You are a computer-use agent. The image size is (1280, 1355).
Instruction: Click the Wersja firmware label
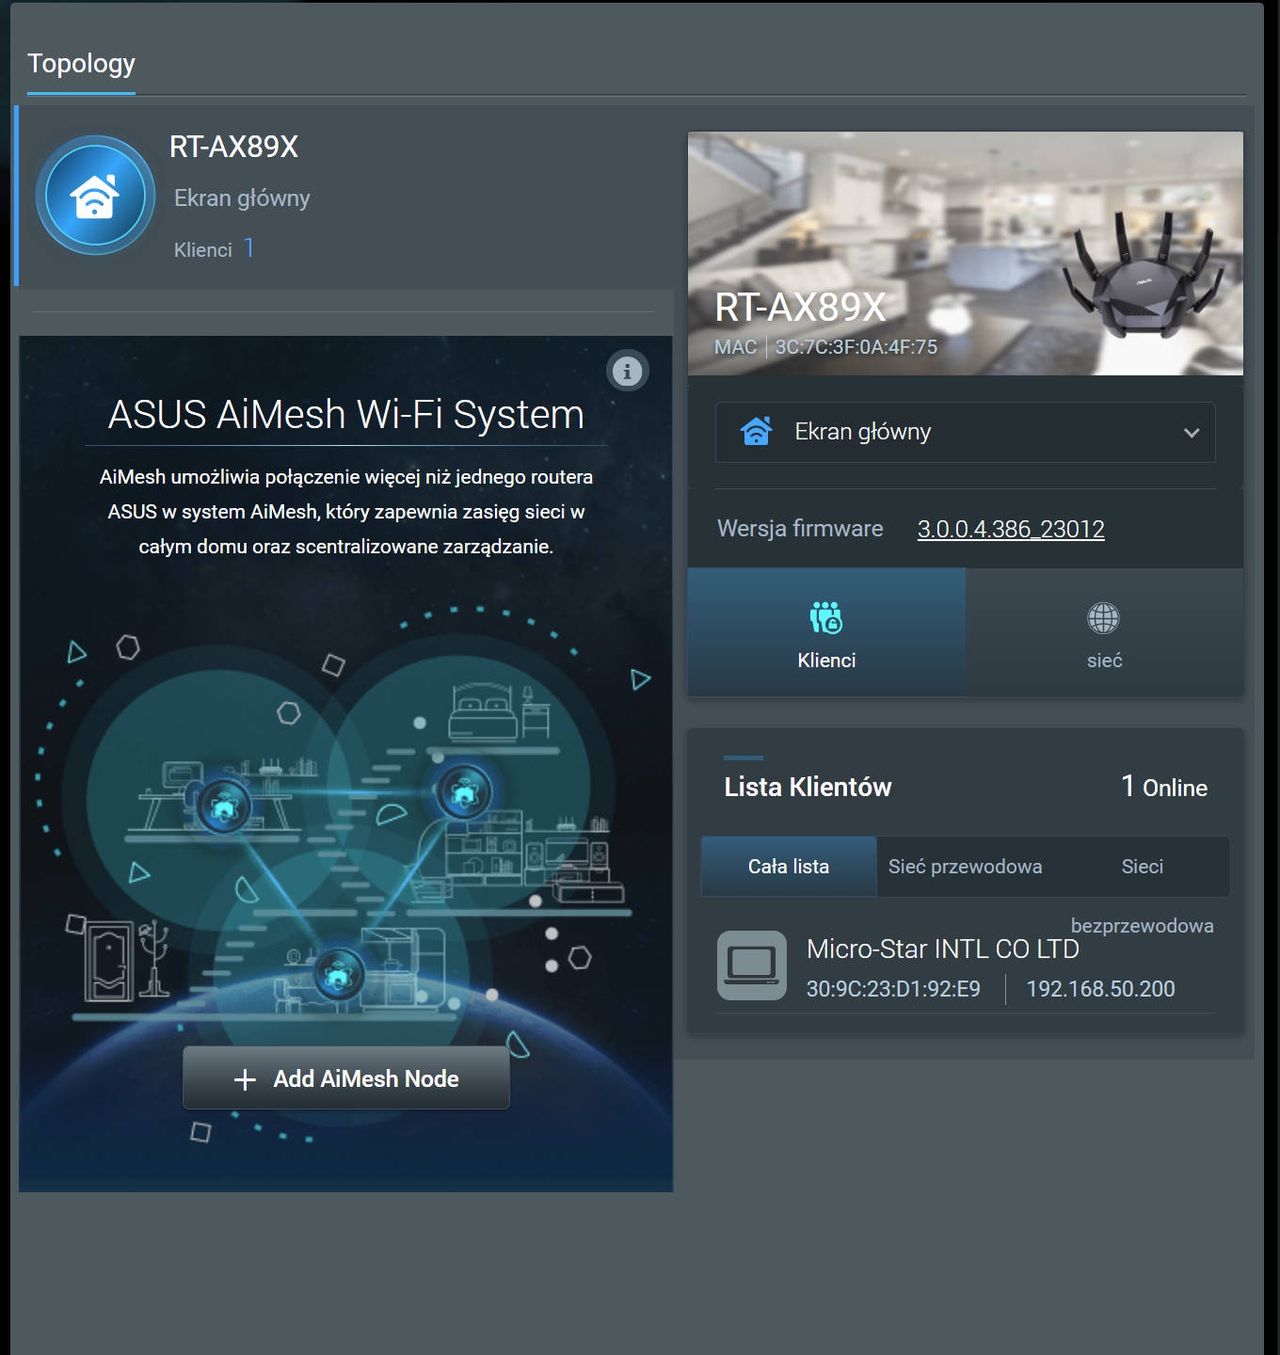pos(800,528)
